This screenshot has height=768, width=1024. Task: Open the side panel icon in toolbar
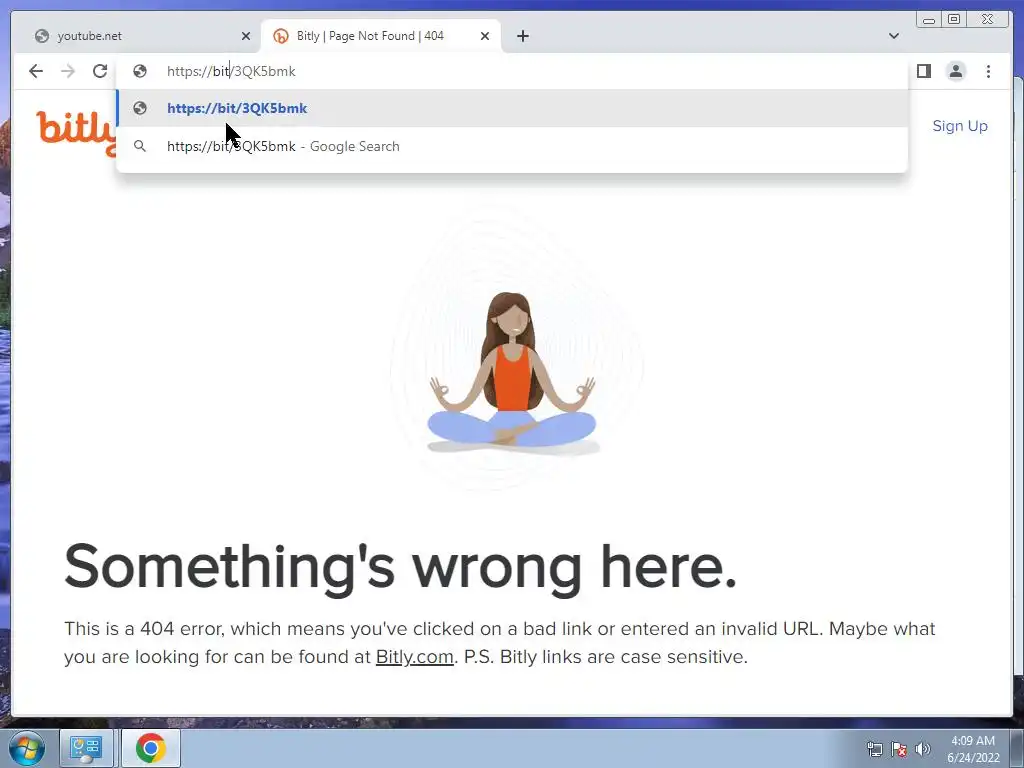pyautogui.click(x=923, y=71)
